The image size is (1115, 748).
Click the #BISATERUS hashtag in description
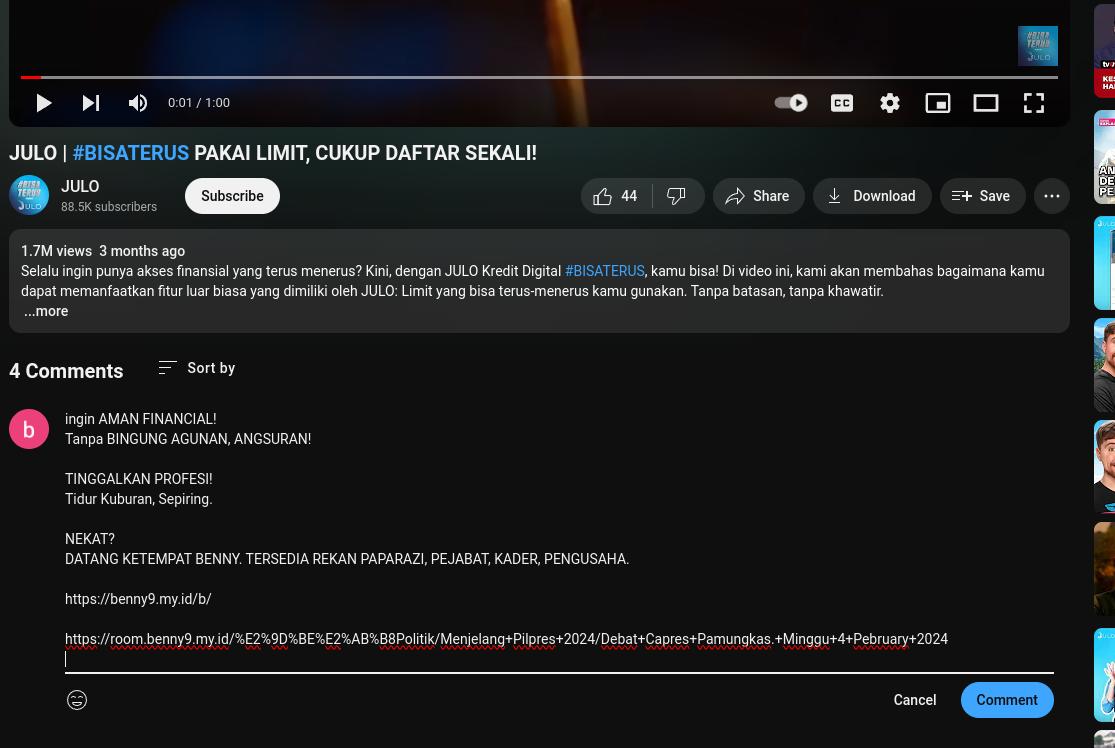[x=604, y=271]
